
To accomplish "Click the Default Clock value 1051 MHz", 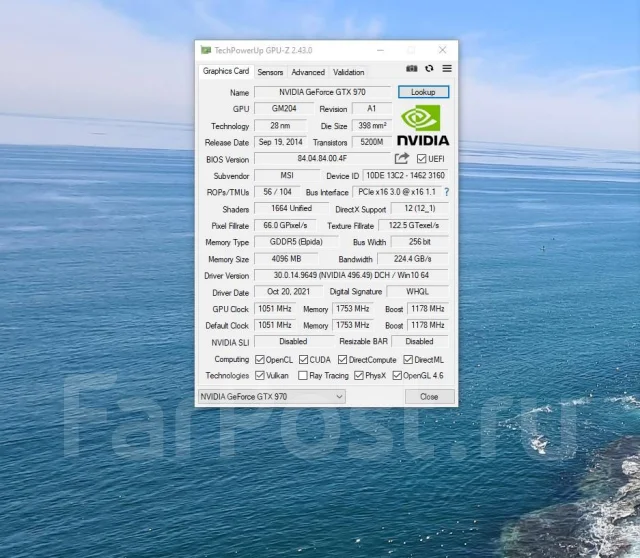I will pyautogui.click(x=275, y=325).
